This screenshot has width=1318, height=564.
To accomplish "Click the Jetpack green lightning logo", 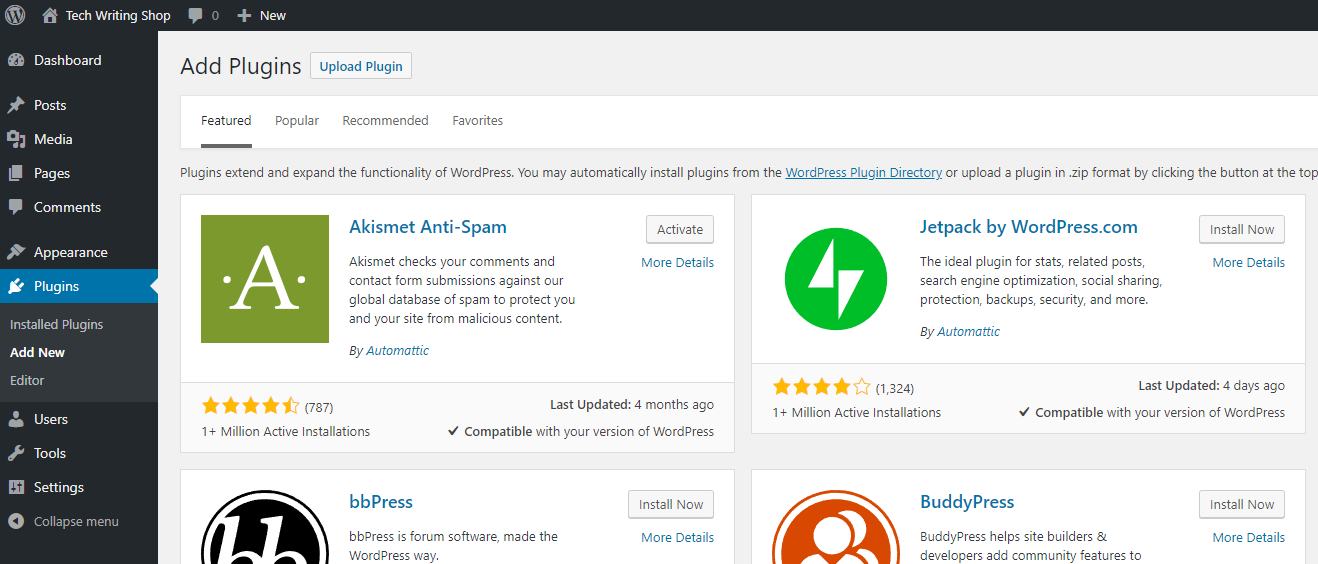I will point(836,279).
